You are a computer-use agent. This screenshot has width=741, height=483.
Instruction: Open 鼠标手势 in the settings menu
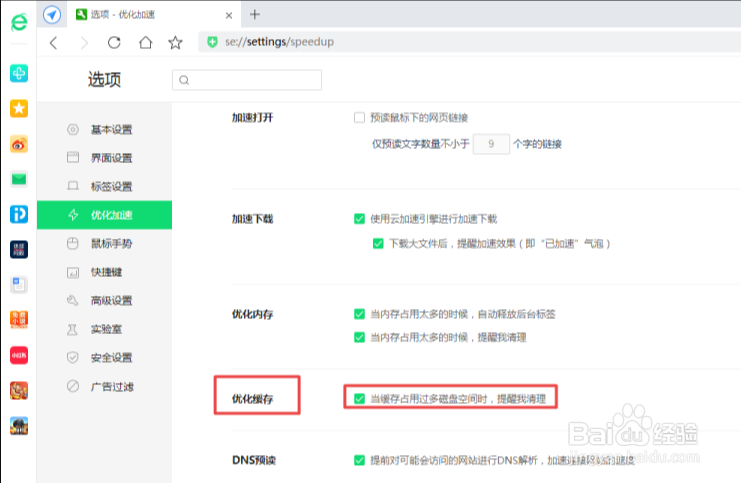(104, 243)
